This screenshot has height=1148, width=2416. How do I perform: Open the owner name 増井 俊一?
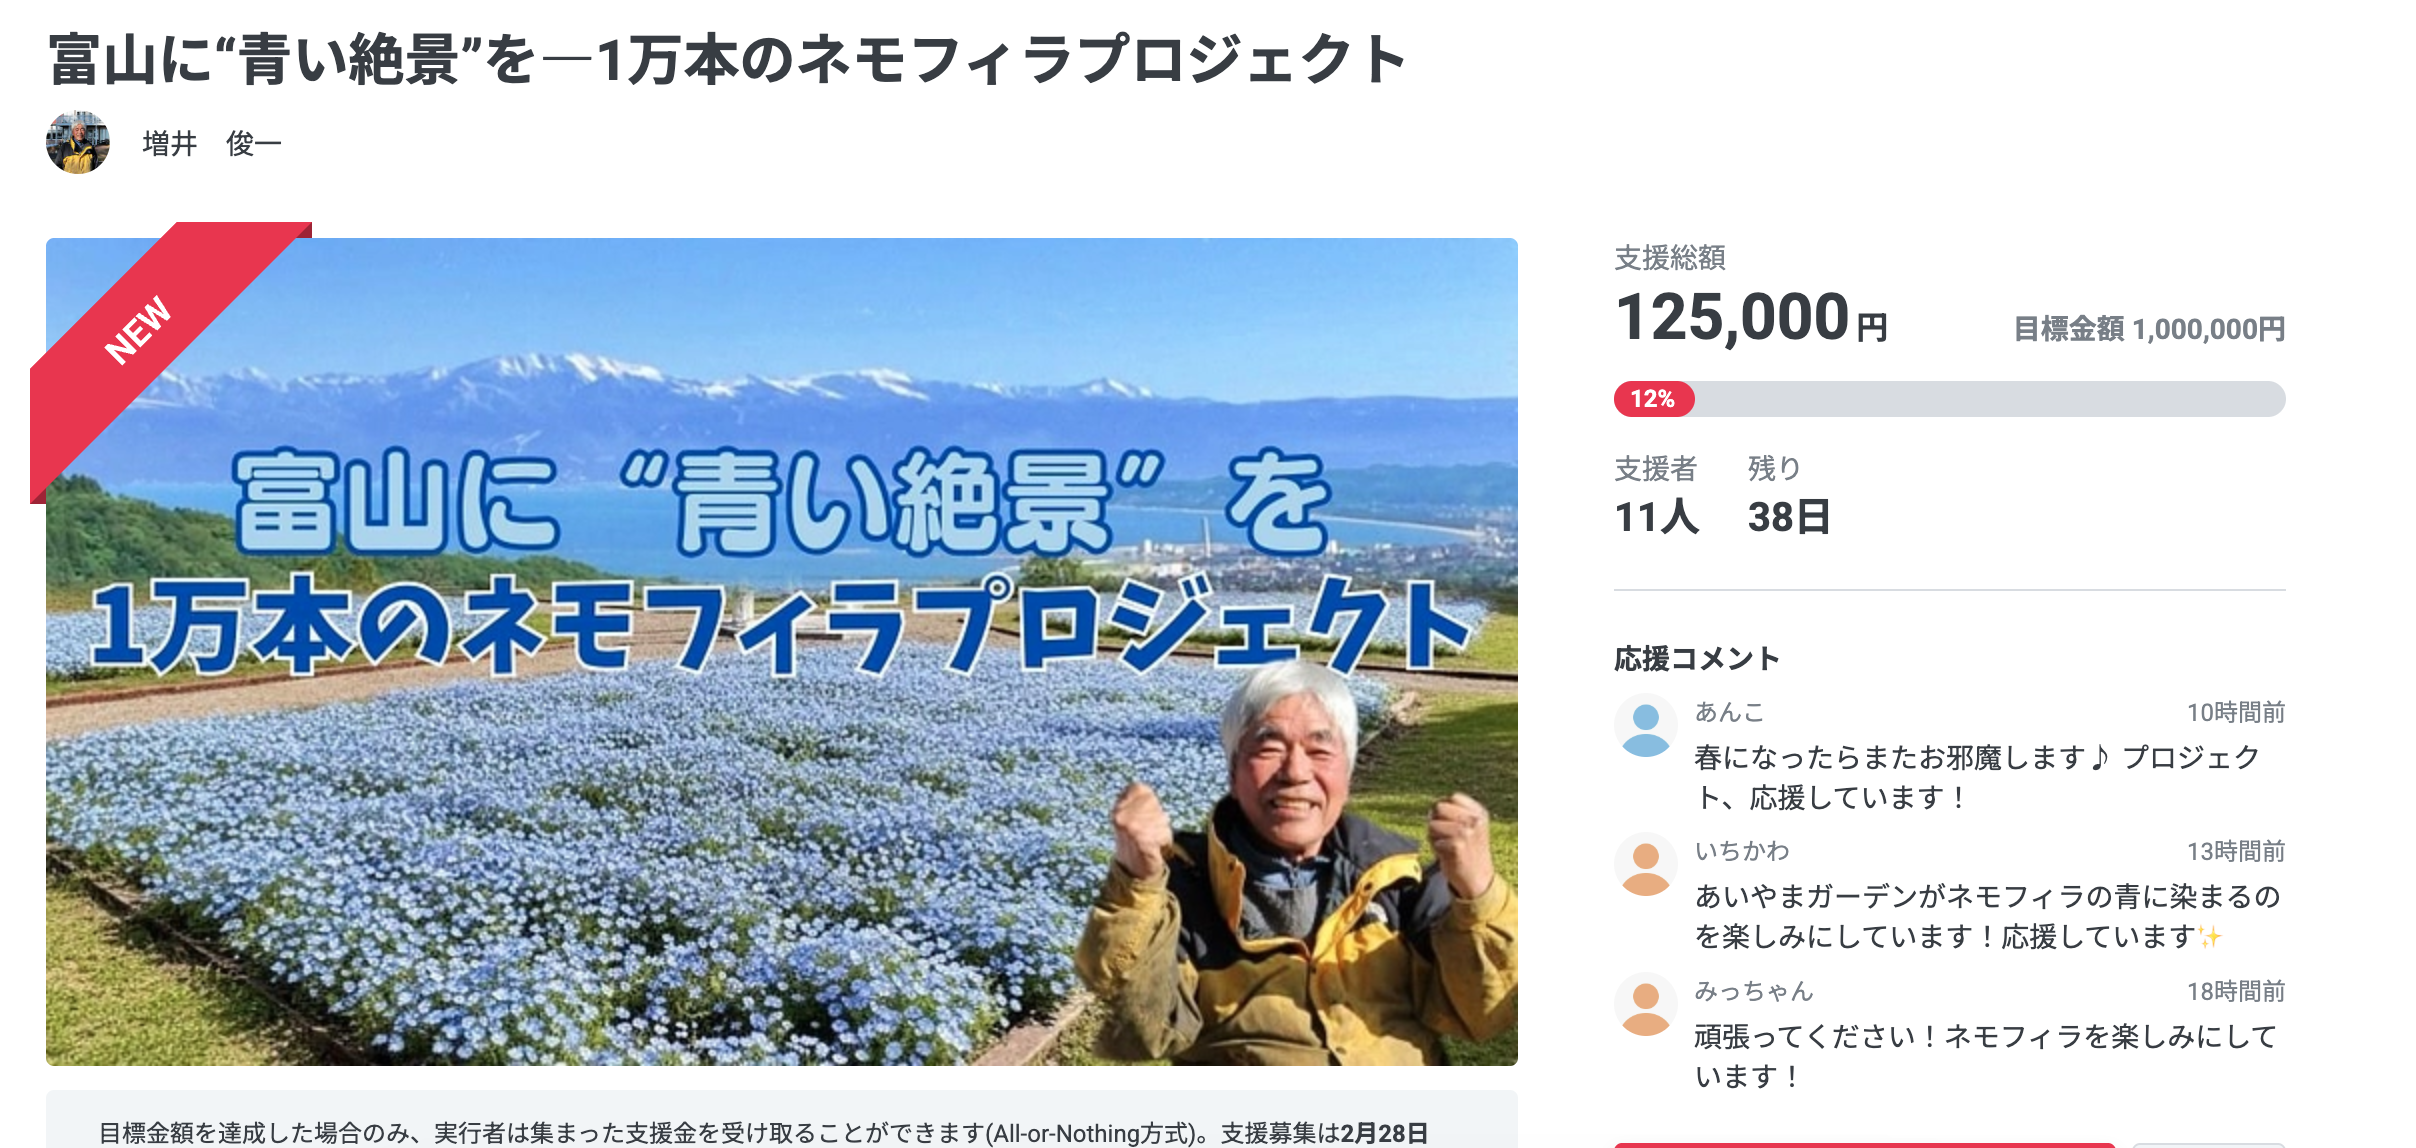pos(212,144)
